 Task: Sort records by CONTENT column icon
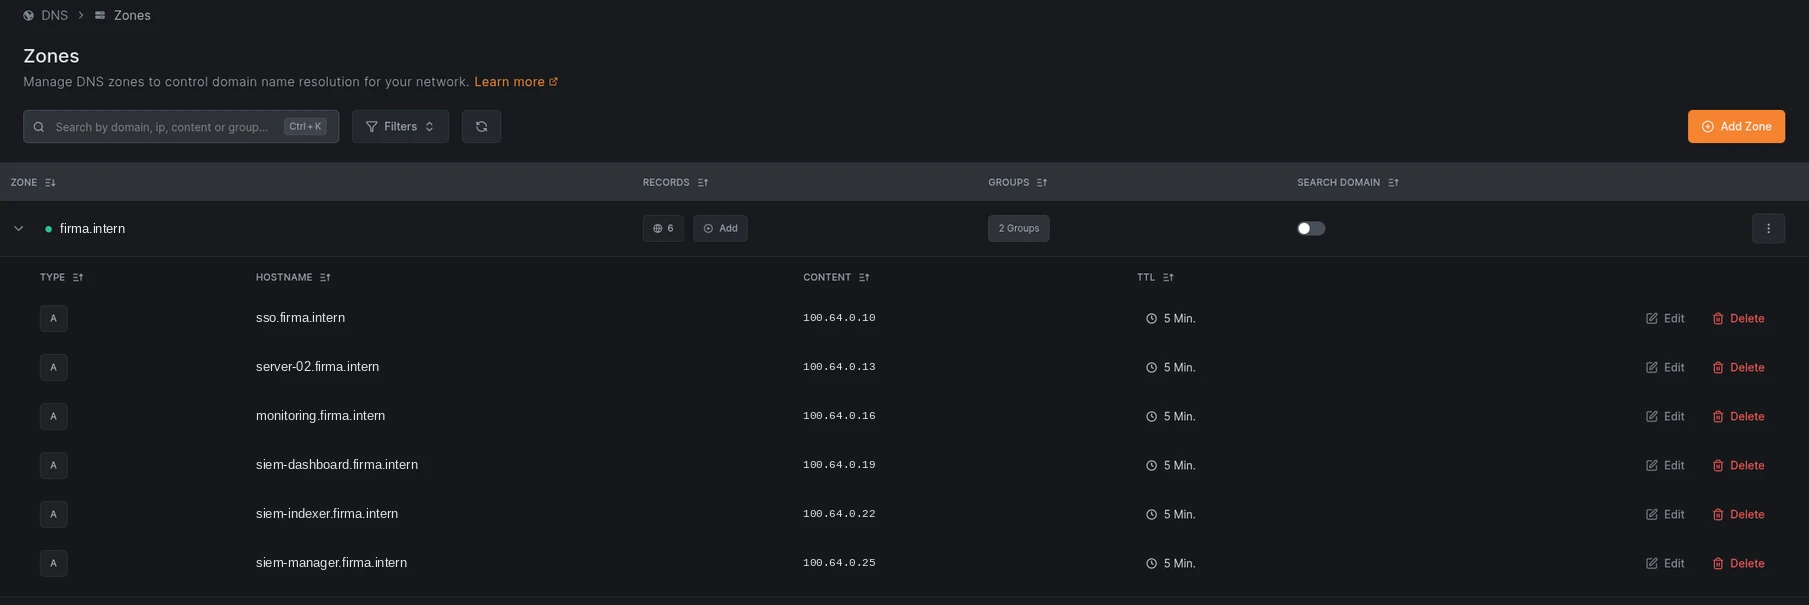(864, 278)
